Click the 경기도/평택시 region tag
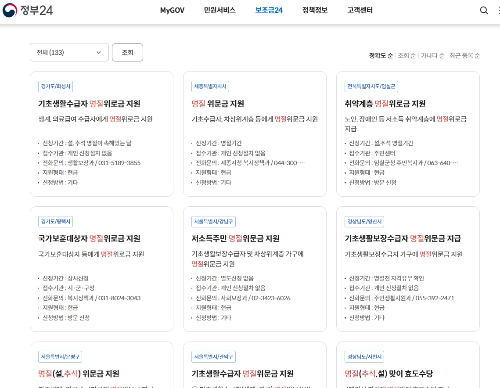The height and width of the screenshot is (388, 500). [x=56, y=221]
